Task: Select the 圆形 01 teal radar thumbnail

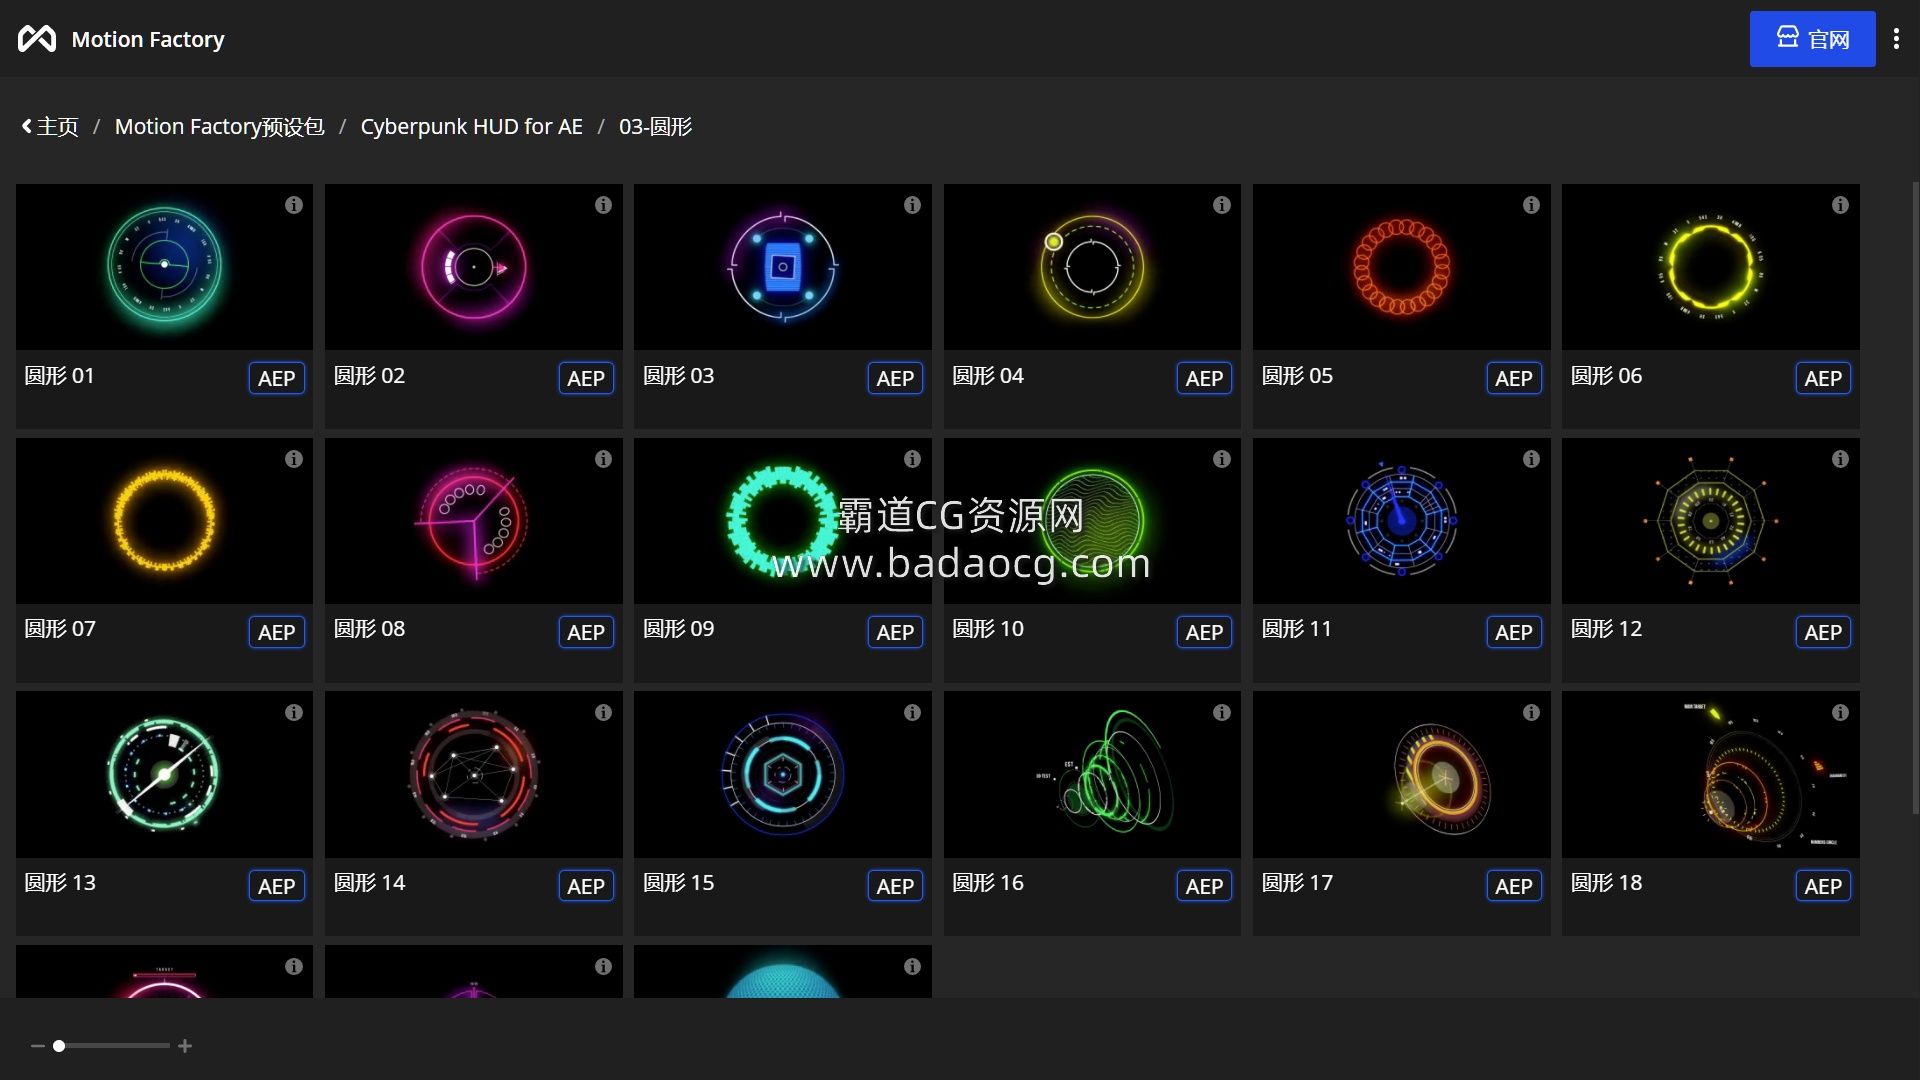Action: pyautogui.click(x=164, y=267)
